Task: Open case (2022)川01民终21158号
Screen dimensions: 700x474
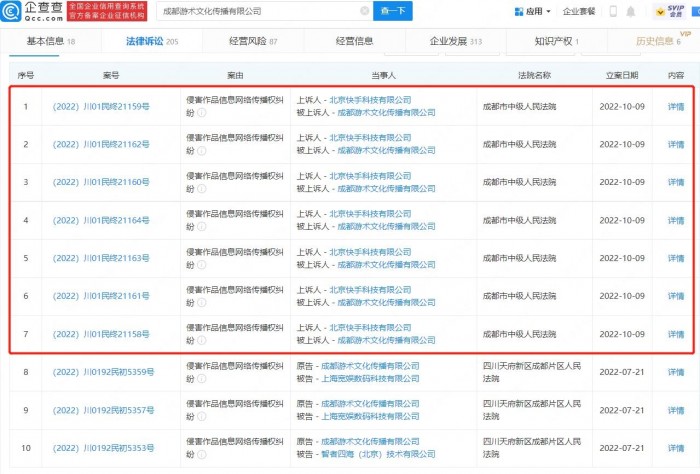Action: [x=101, y=334]
